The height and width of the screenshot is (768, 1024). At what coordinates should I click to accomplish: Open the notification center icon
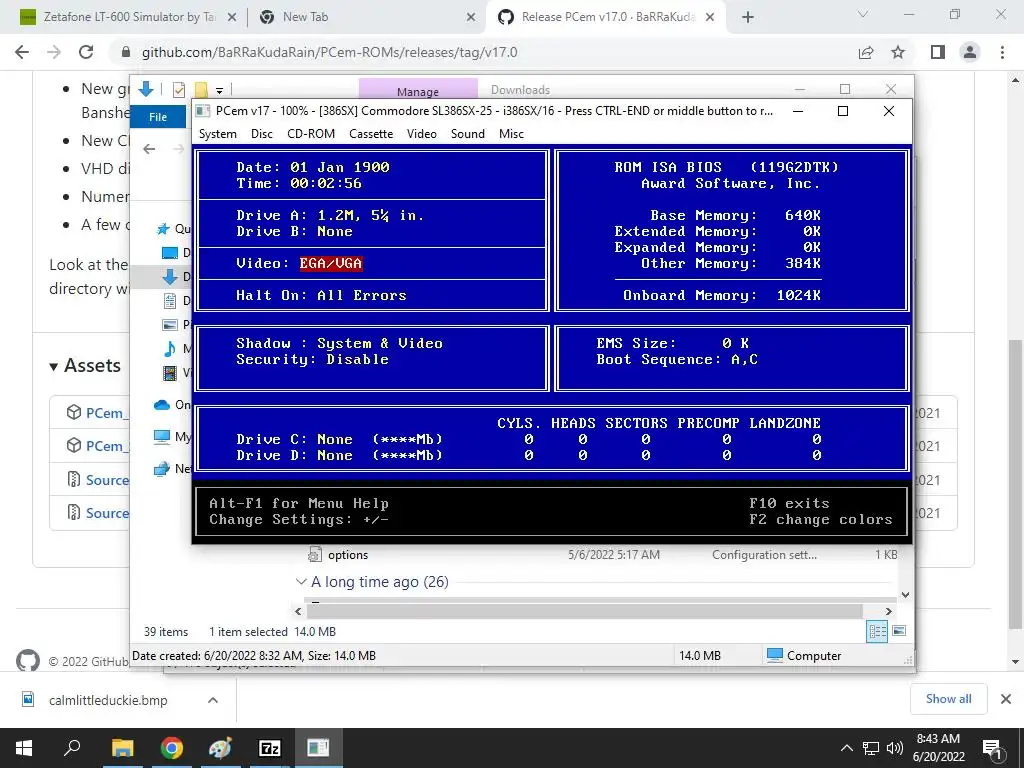point(993,749)
